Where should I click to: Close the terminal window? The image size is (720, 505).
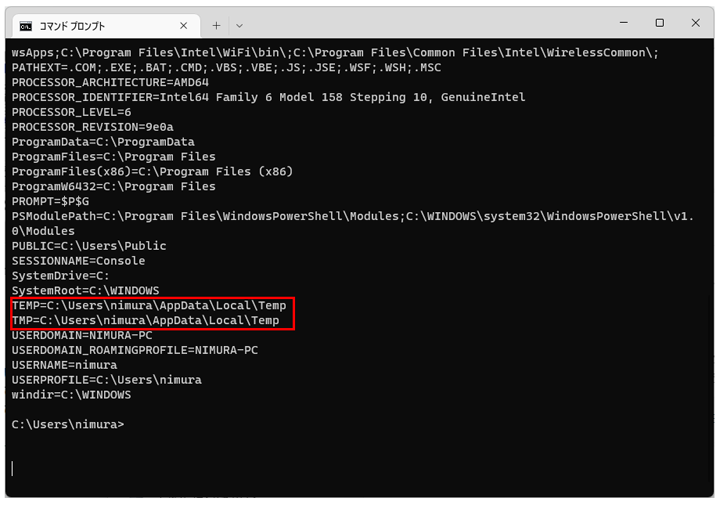coord(695,22)
